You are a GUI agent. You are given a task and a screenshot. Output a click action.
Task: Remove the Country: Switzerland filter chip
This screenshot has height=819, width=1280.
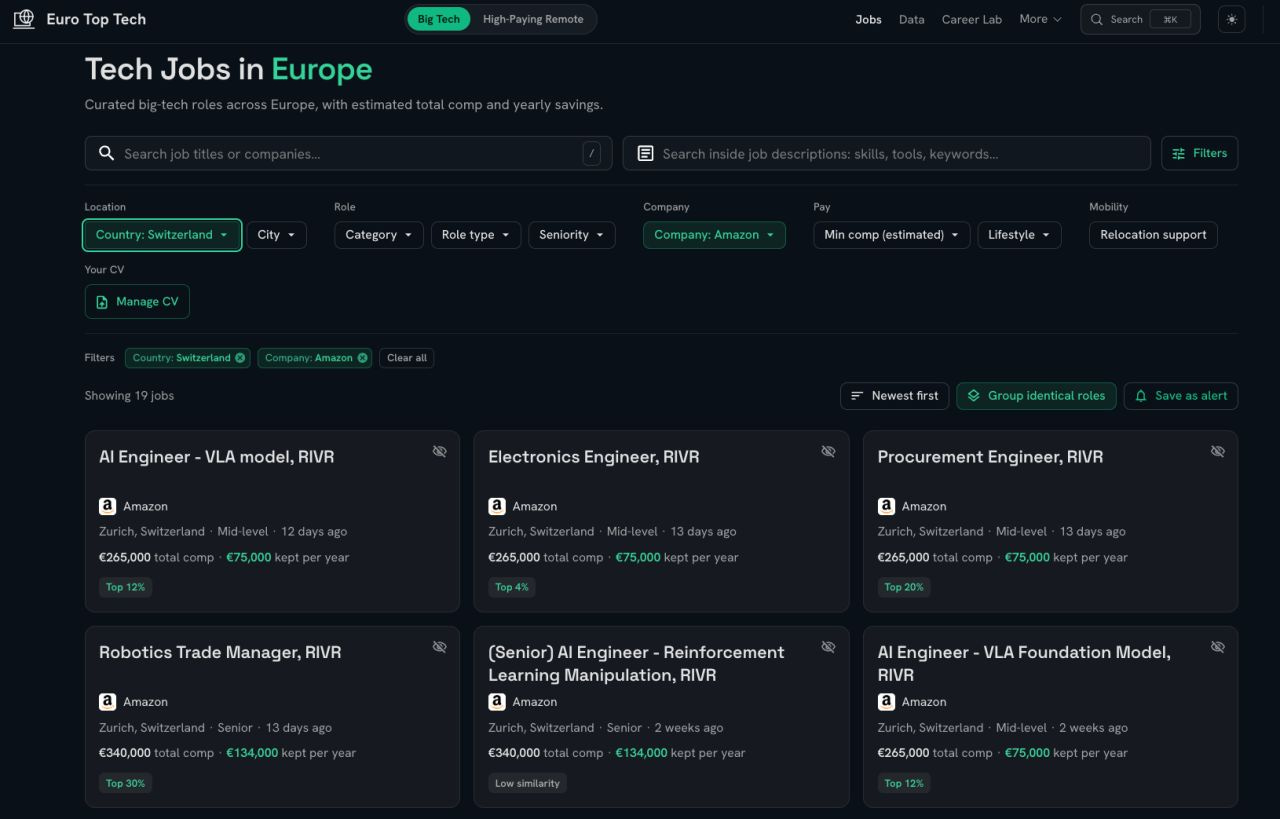(240, 358)
